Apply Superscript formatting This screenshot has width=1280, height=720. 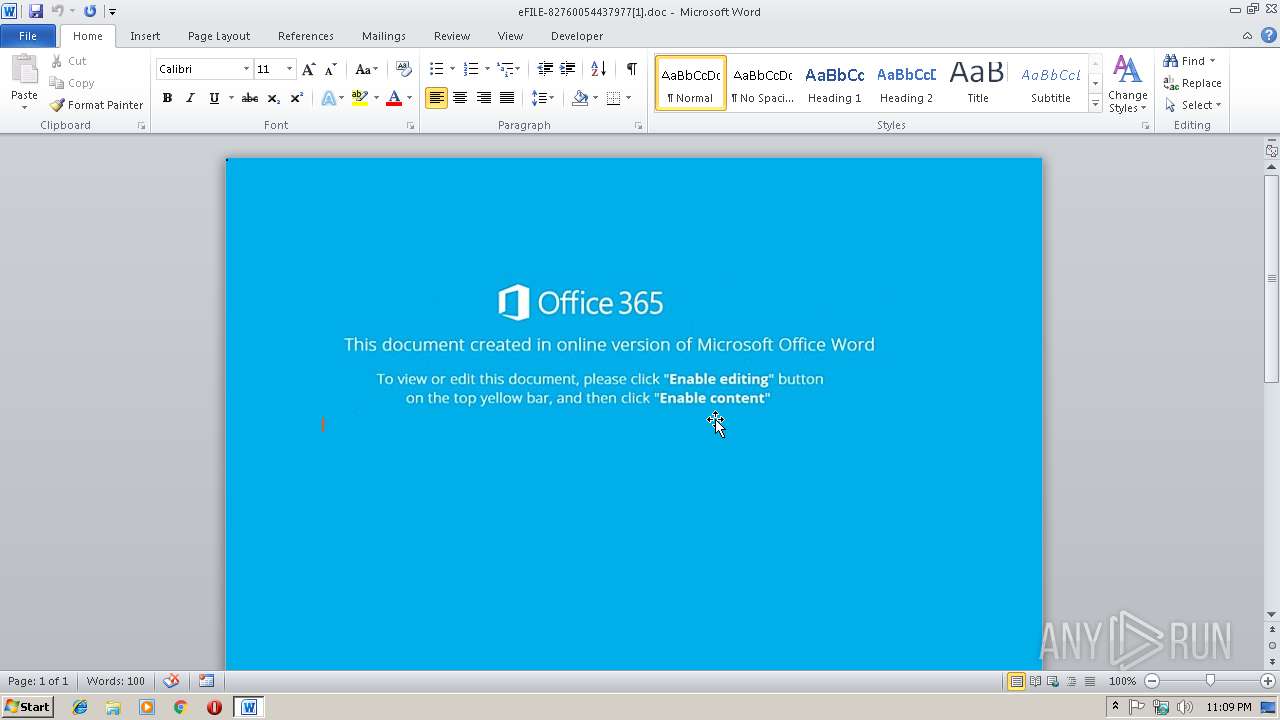296,98
